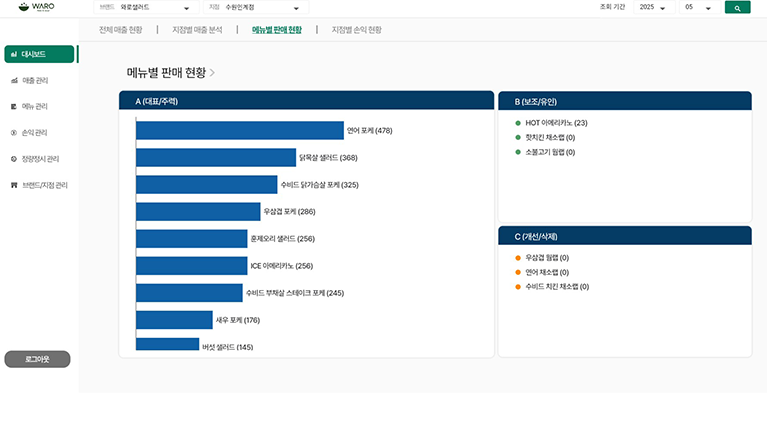This screenshot has height=445, width=767.
Task: Click the 손익 관리 sidebar icon
Action: 13,132
